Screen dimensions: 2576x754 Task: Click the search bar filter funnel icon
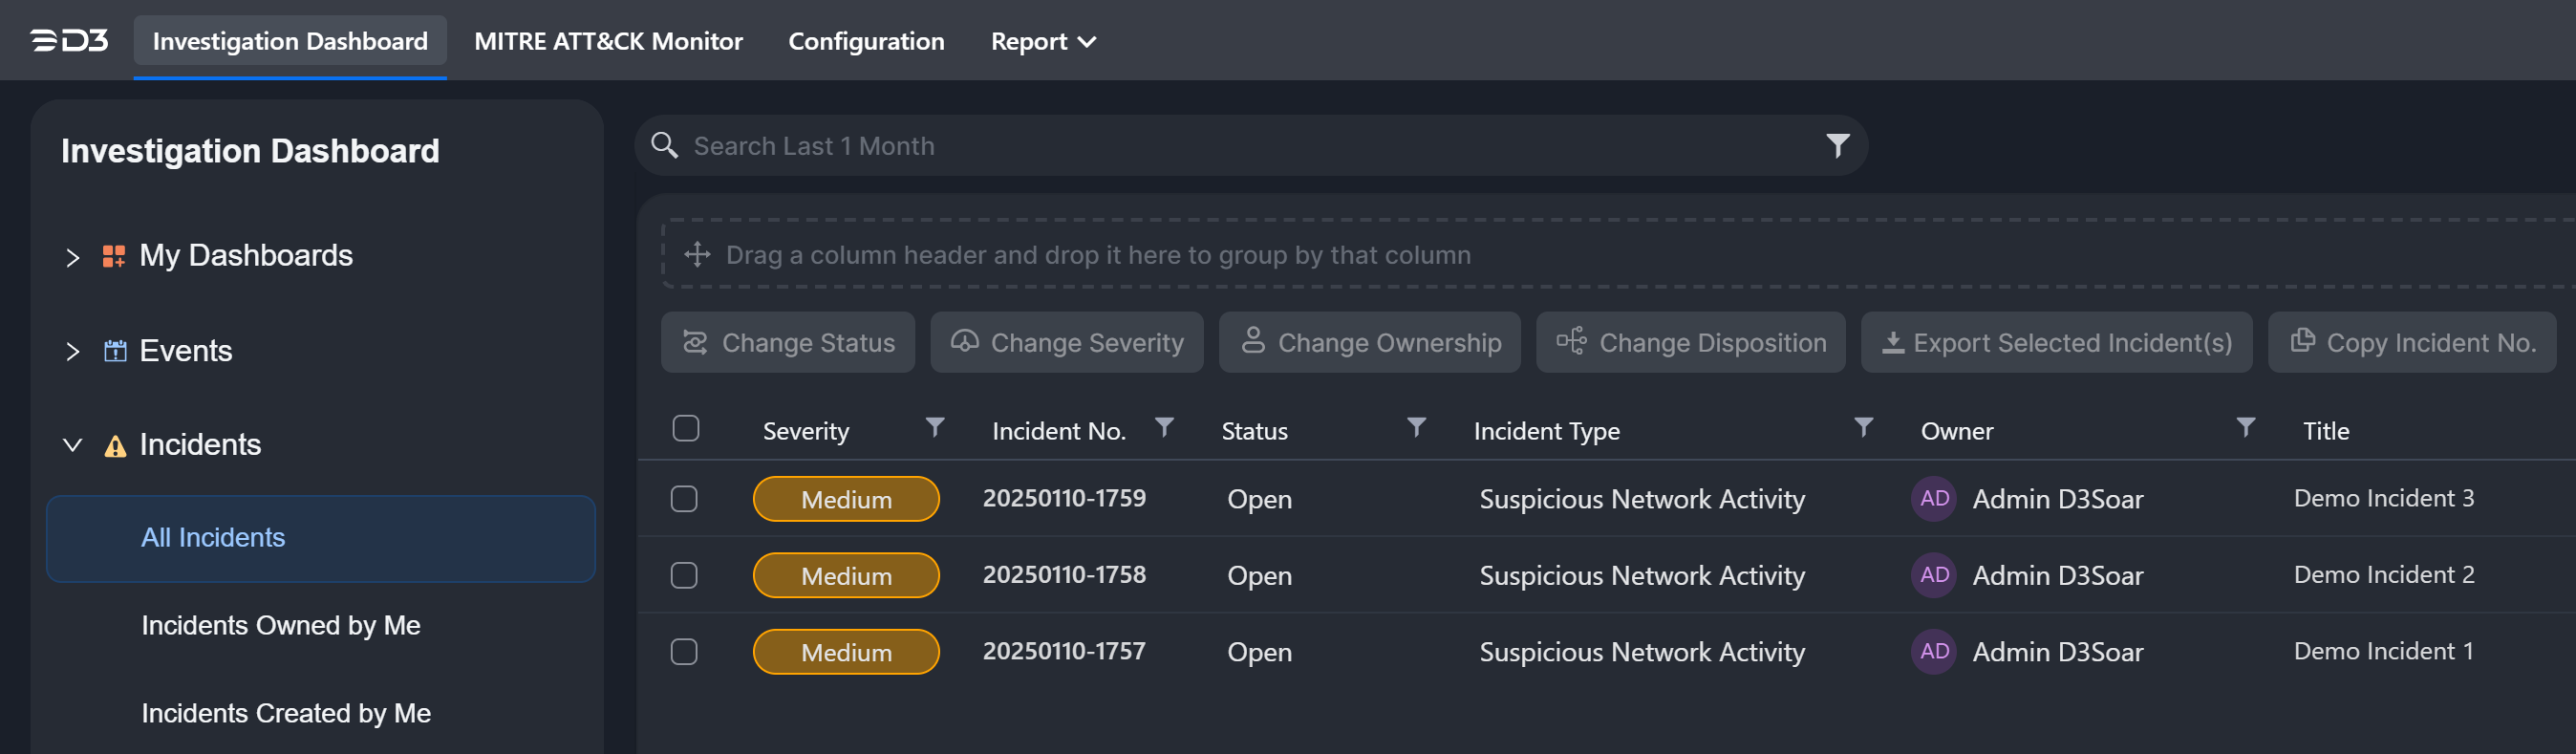pos(1837,146)
